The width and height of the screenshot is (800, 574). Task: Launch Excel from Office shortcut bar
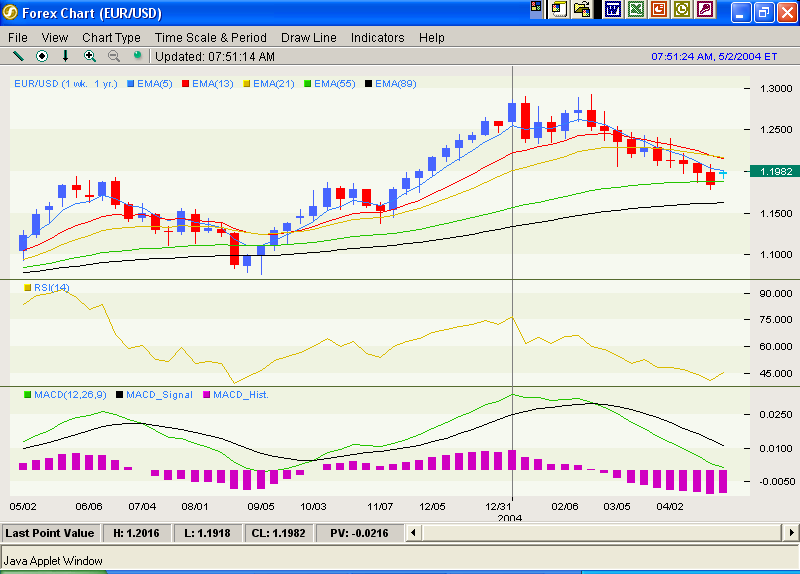pos(636,9)
